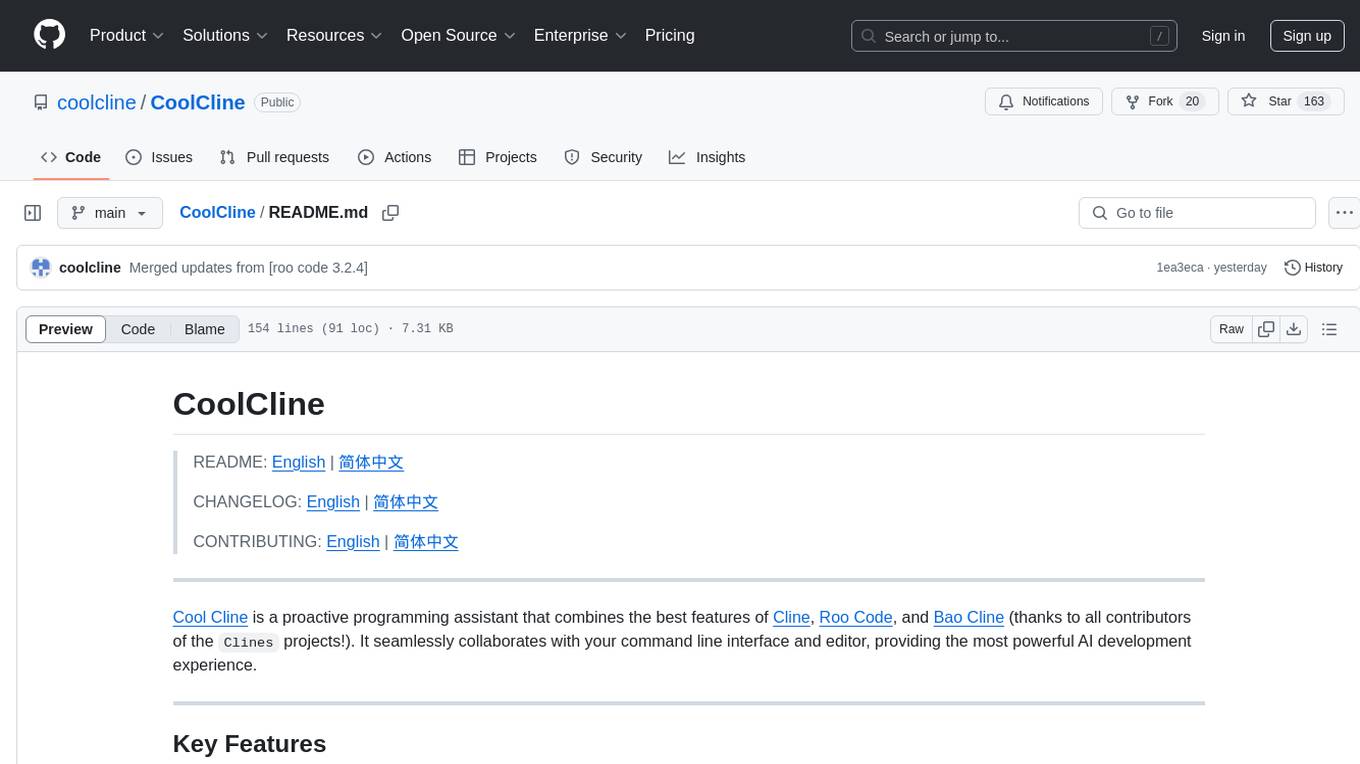The width and height of the screenshot is (1360, 764).
Task: Switch to the Code view mode
Action: 138,329
